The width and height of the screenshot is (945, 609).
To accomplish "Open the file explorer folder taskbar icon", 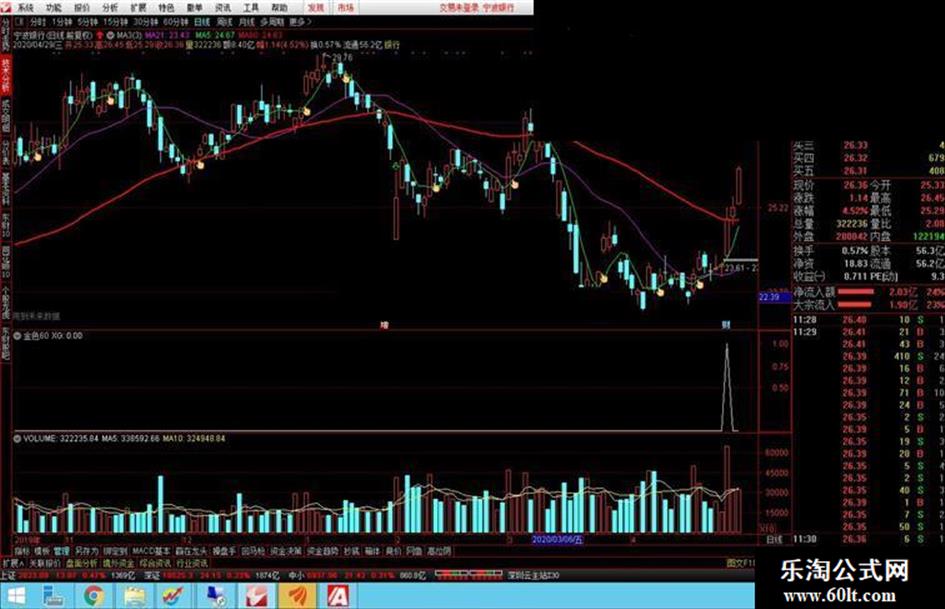I will click(133, 596).
